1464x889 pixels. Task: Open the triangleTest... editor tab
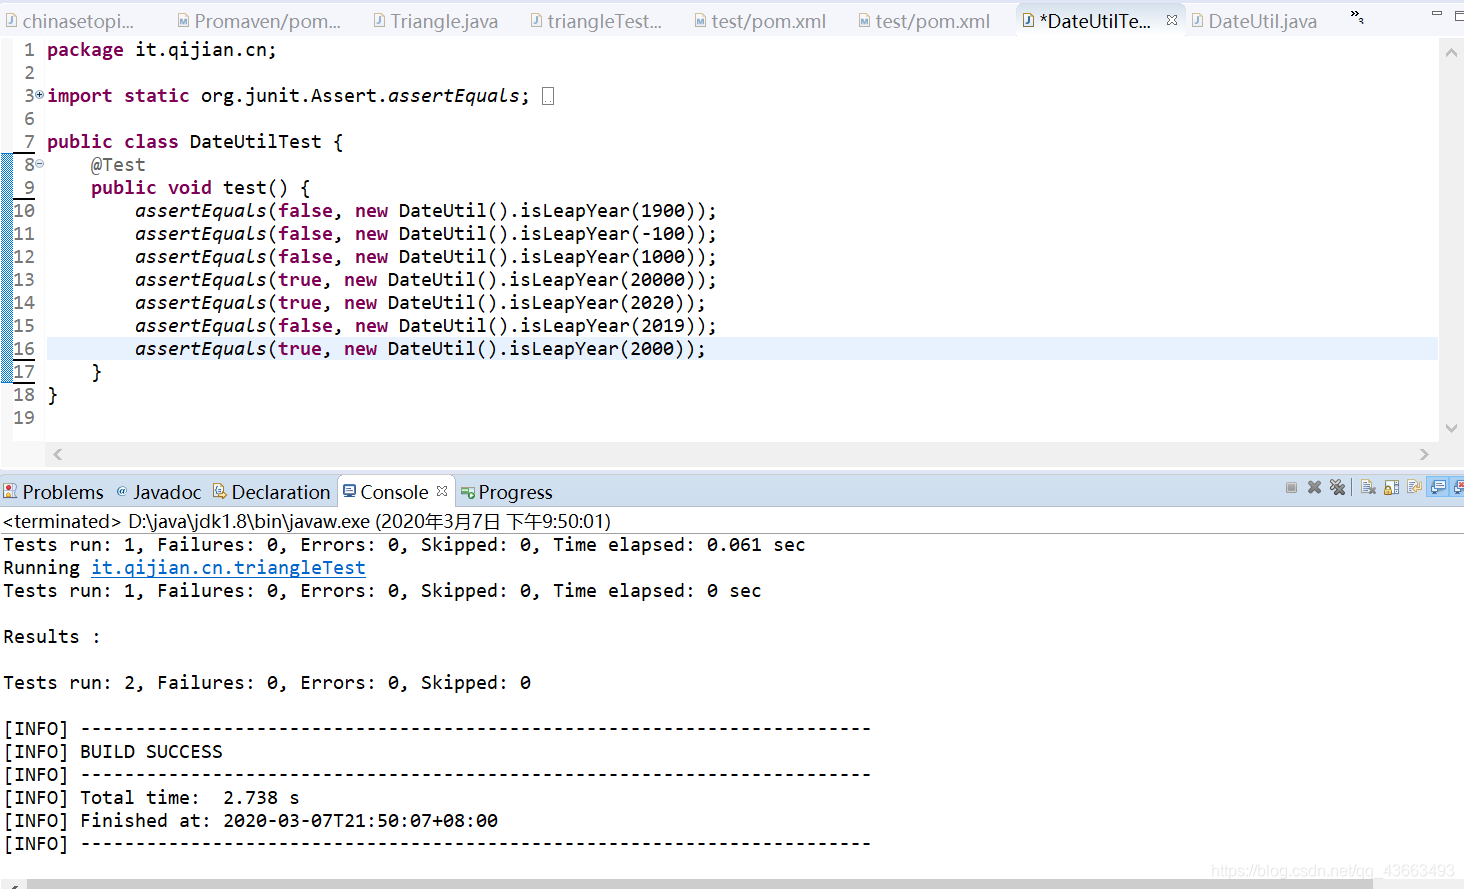[x=596, y=21]
